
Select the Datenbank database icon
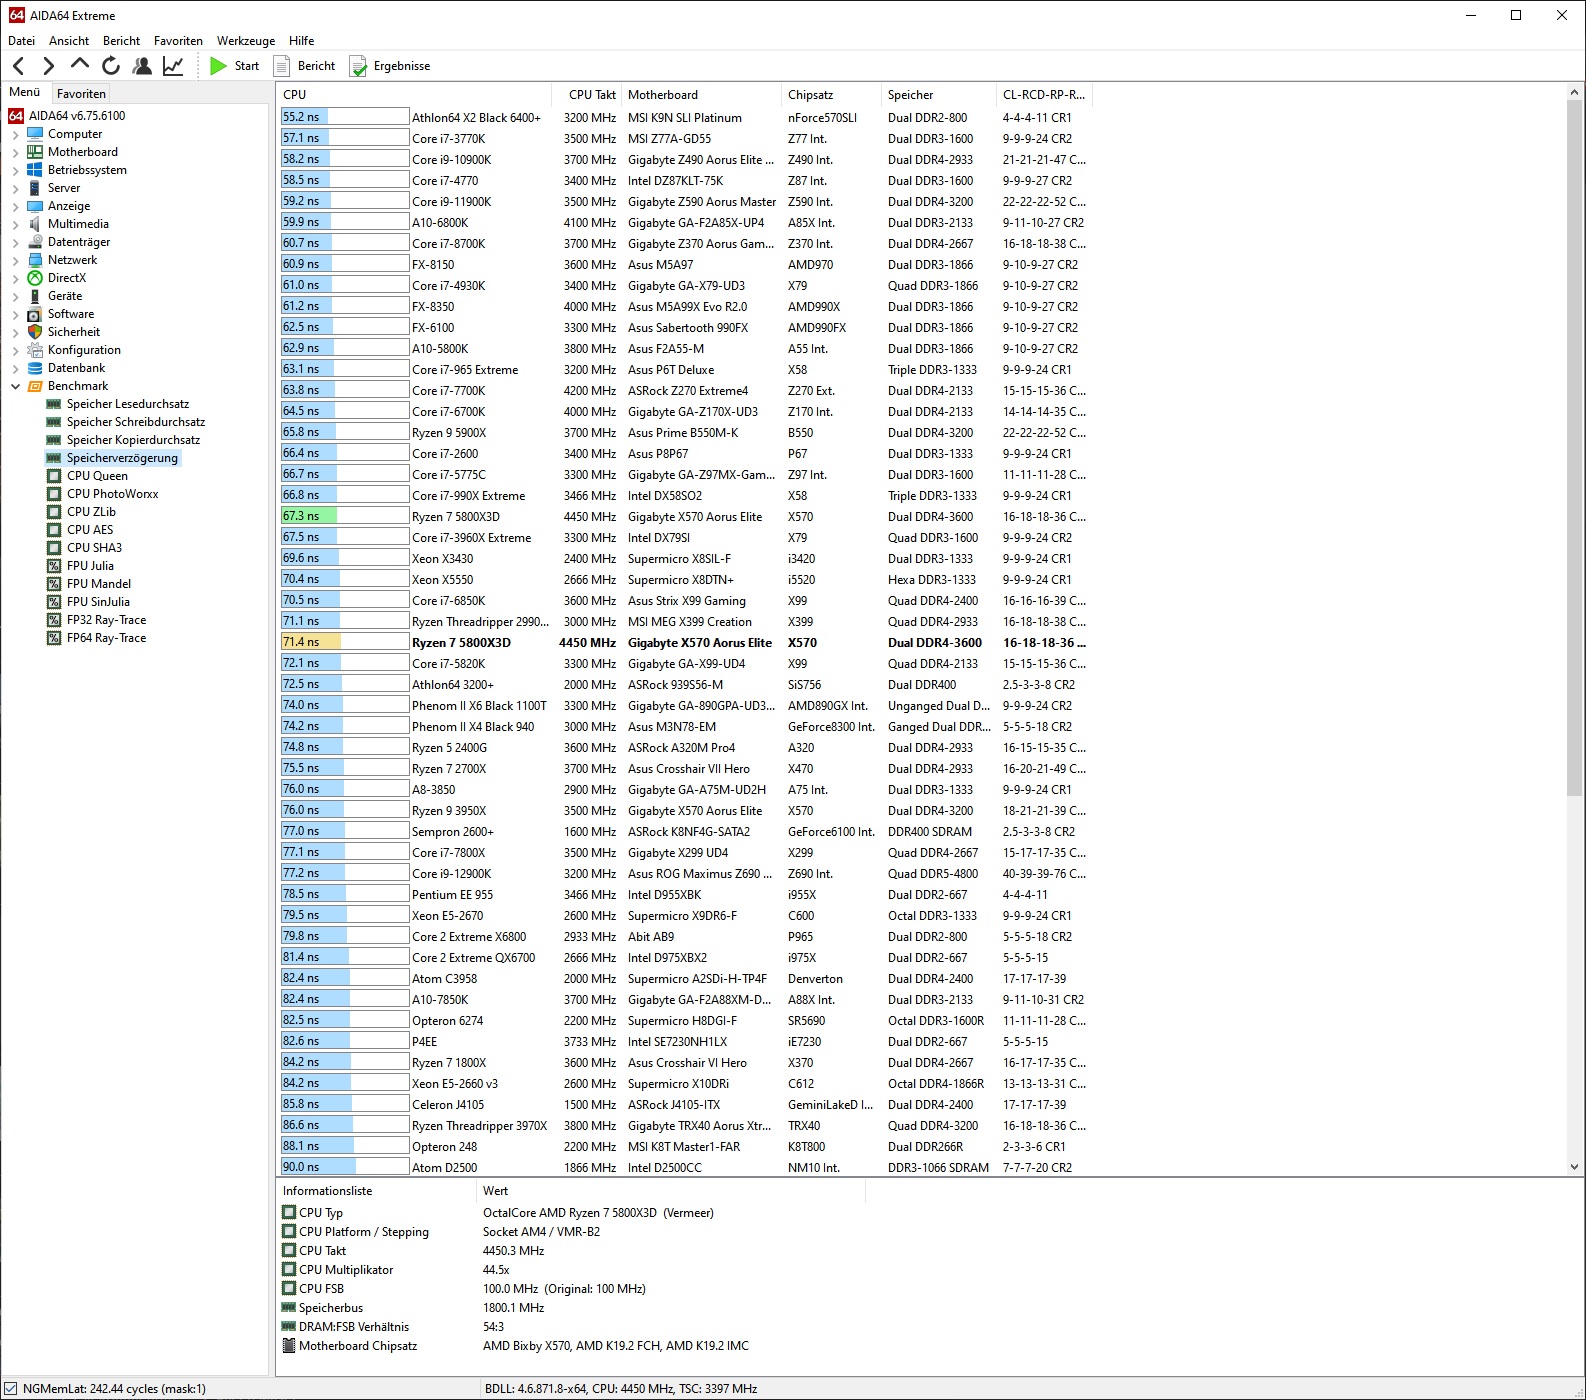[x=35, y=368]
